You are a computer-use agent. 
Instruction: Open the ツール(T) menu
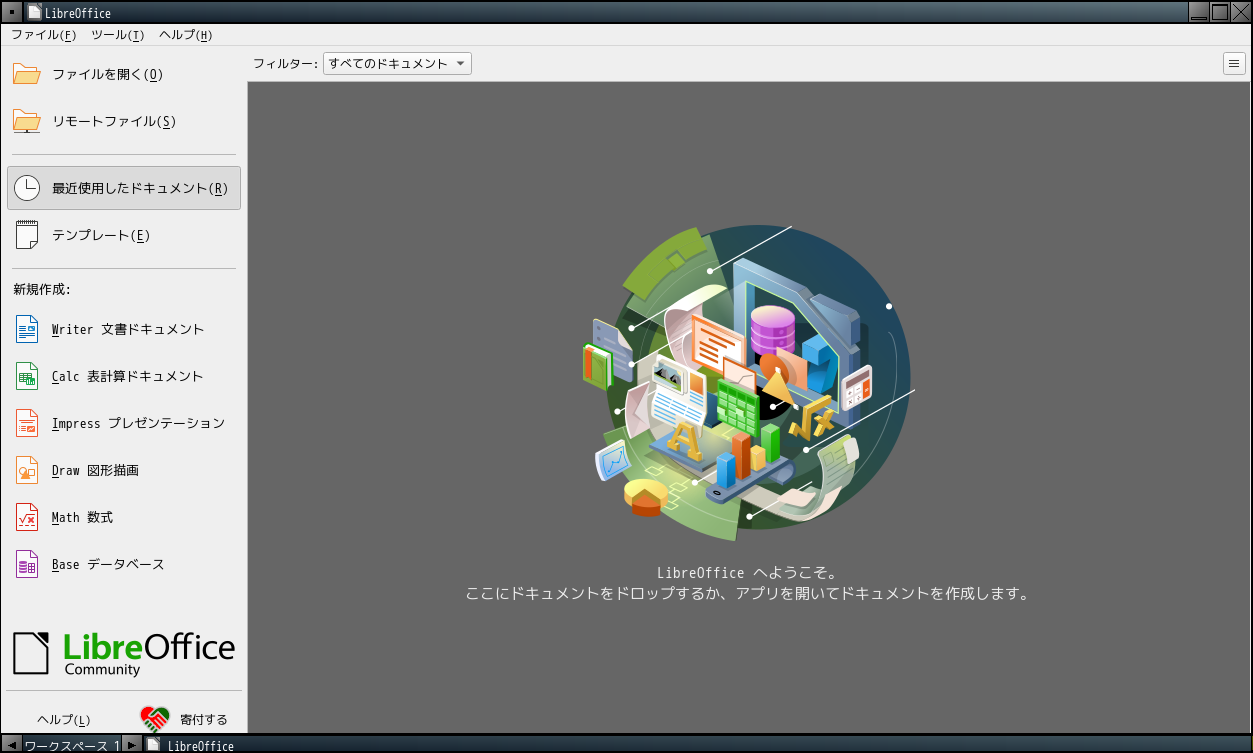click(118, 35)
